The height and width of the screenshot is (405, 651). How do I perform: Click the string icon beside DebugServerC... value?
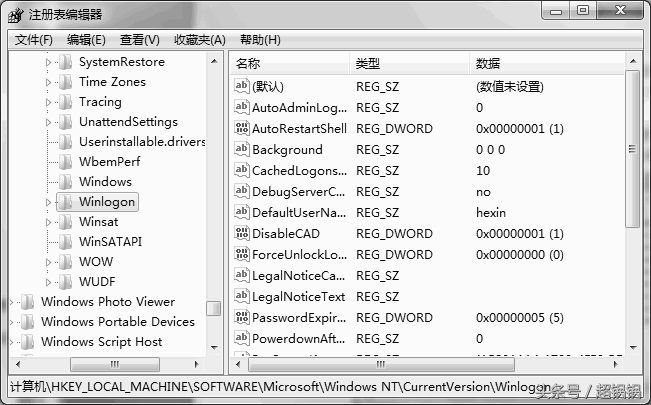(x=242, y=191)
